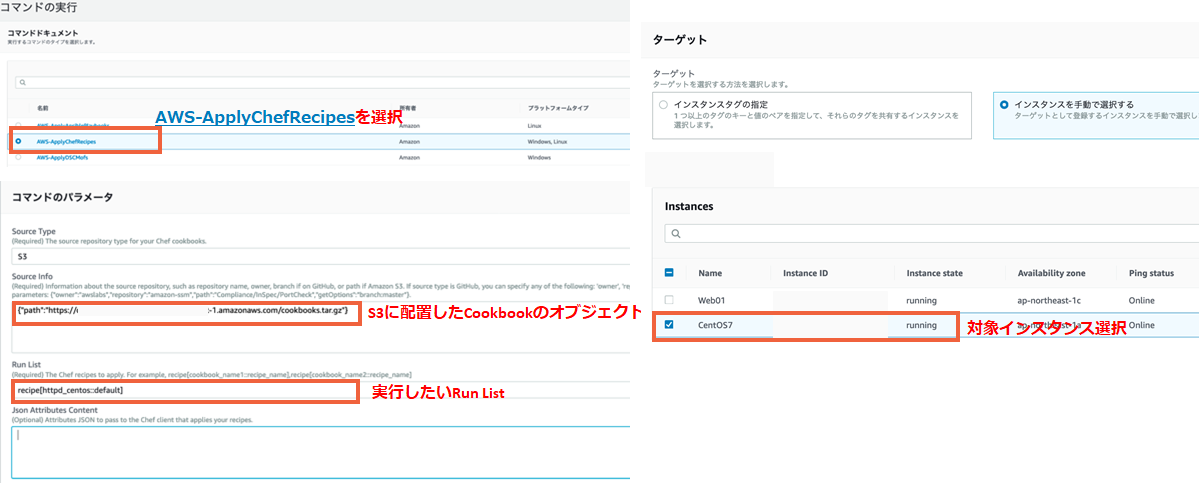Click the magnifier icon in command document search

point(22,83)
